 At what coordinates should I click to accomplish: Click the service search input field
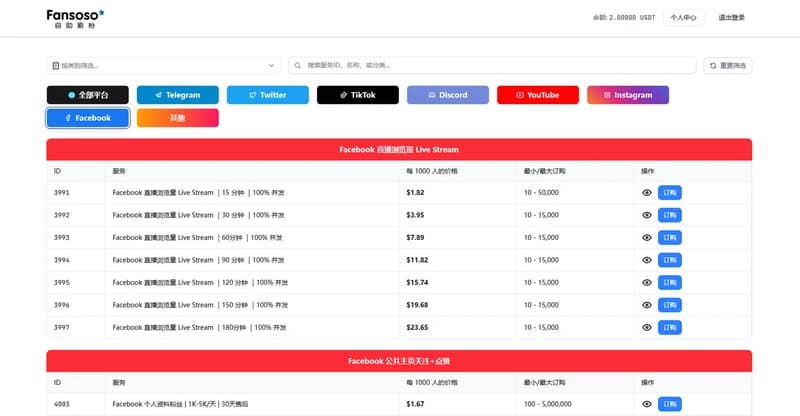coord(492,65)
